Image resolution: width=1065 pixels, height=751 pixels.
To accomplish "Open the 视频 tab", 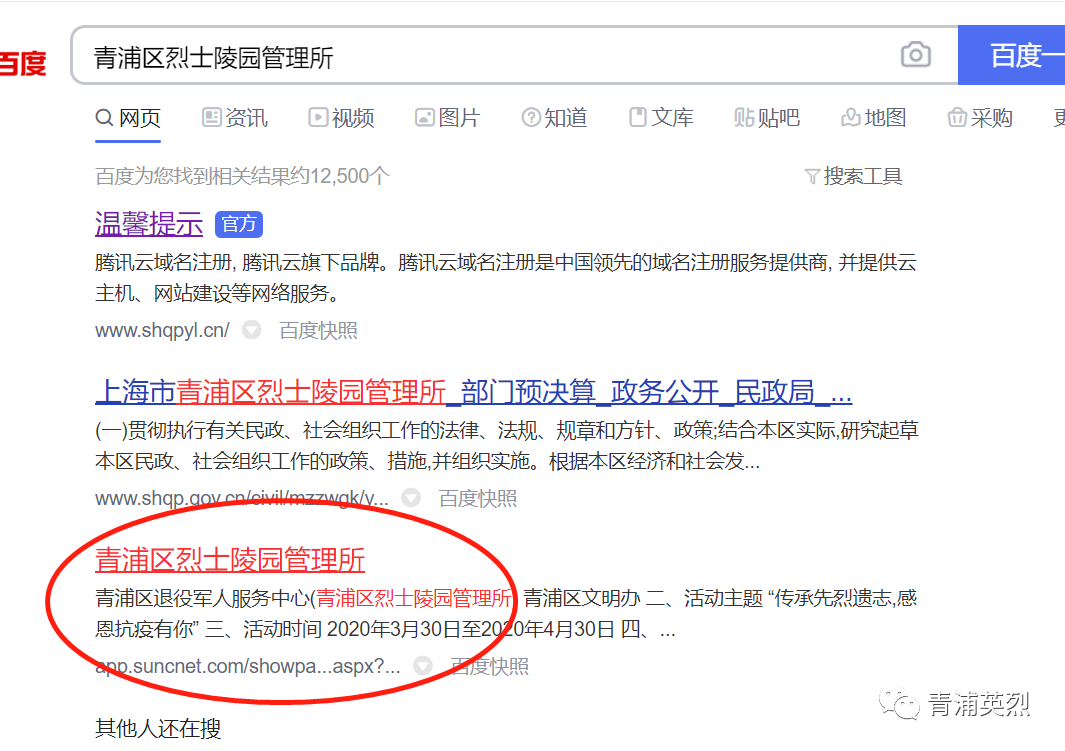I will 341,118.
